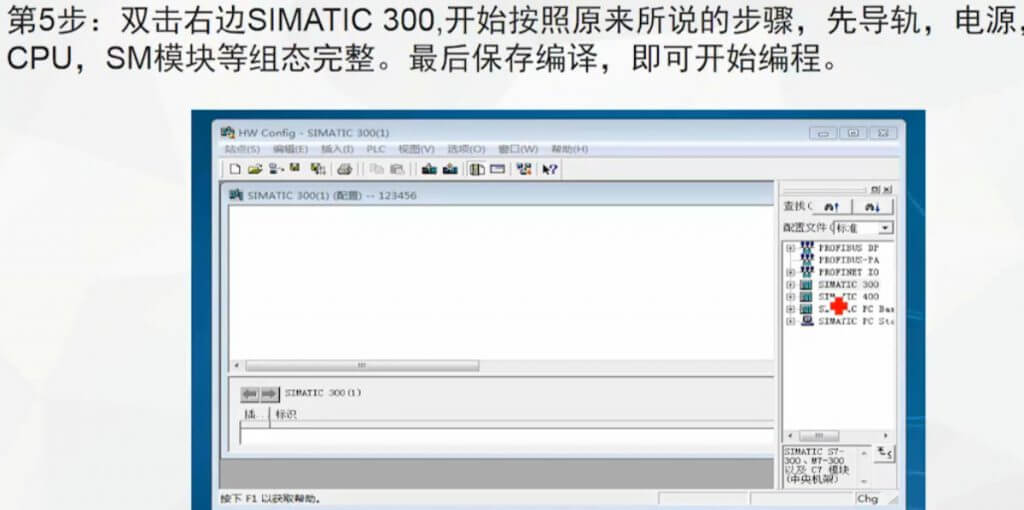Click the search downward binoculars button
This screenshot has height=510, width=1024.
tap(872, 207)
